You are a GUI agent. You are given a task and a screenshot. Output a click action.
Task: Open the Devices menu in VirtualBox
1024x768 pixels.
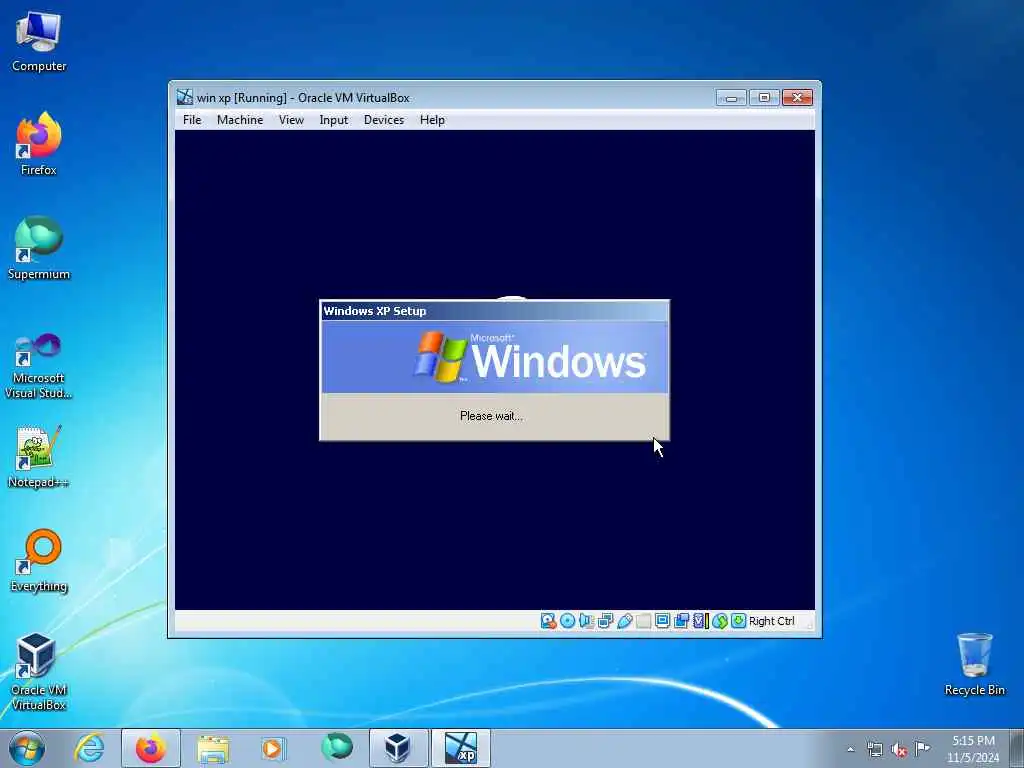384,120
